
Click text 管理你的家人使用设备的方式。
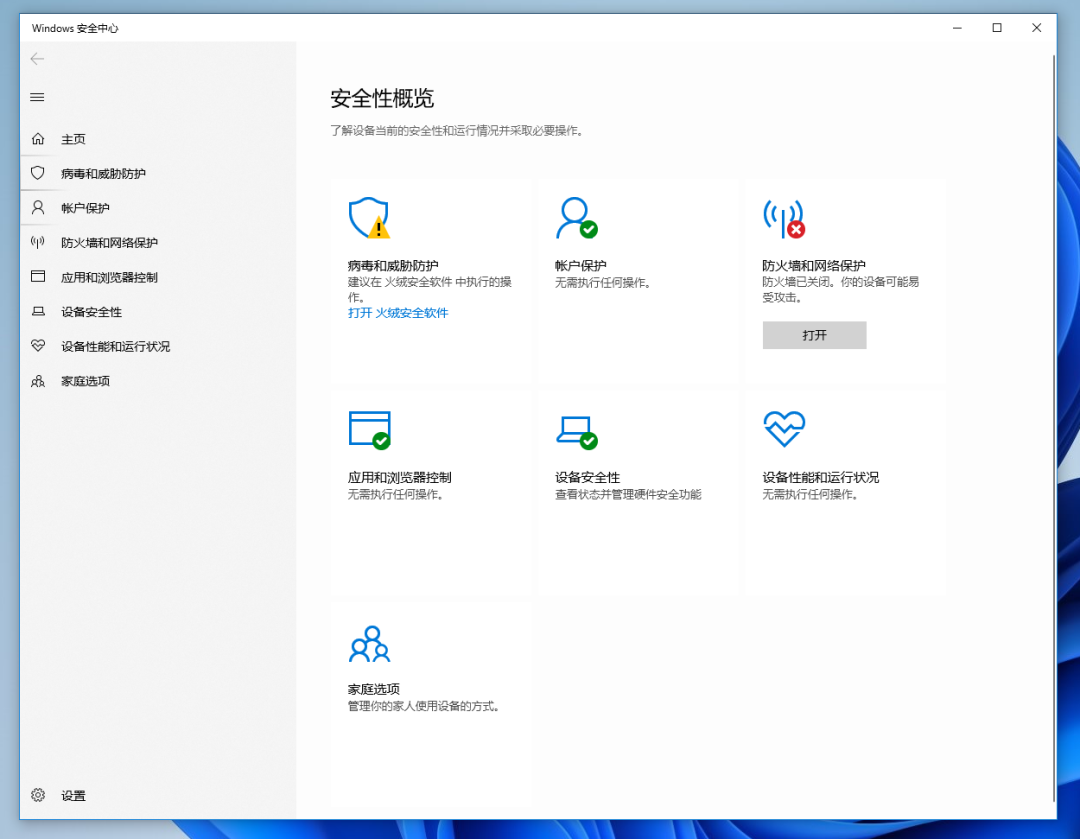pyautogui.click(x=424, y=706)
